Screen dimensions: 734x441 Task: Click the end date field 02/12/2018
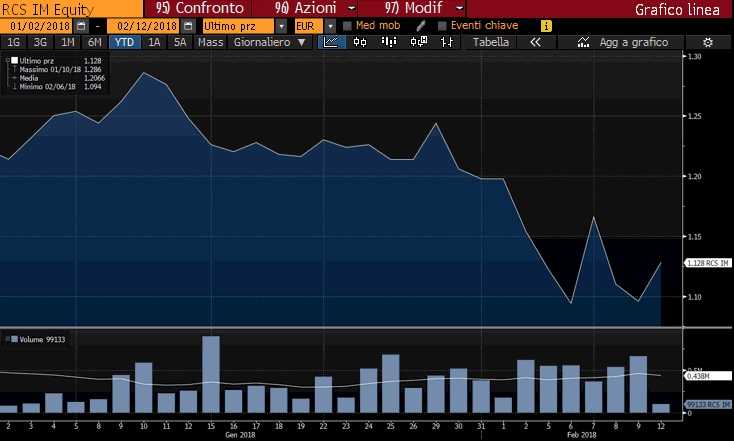tap(145, 26)
